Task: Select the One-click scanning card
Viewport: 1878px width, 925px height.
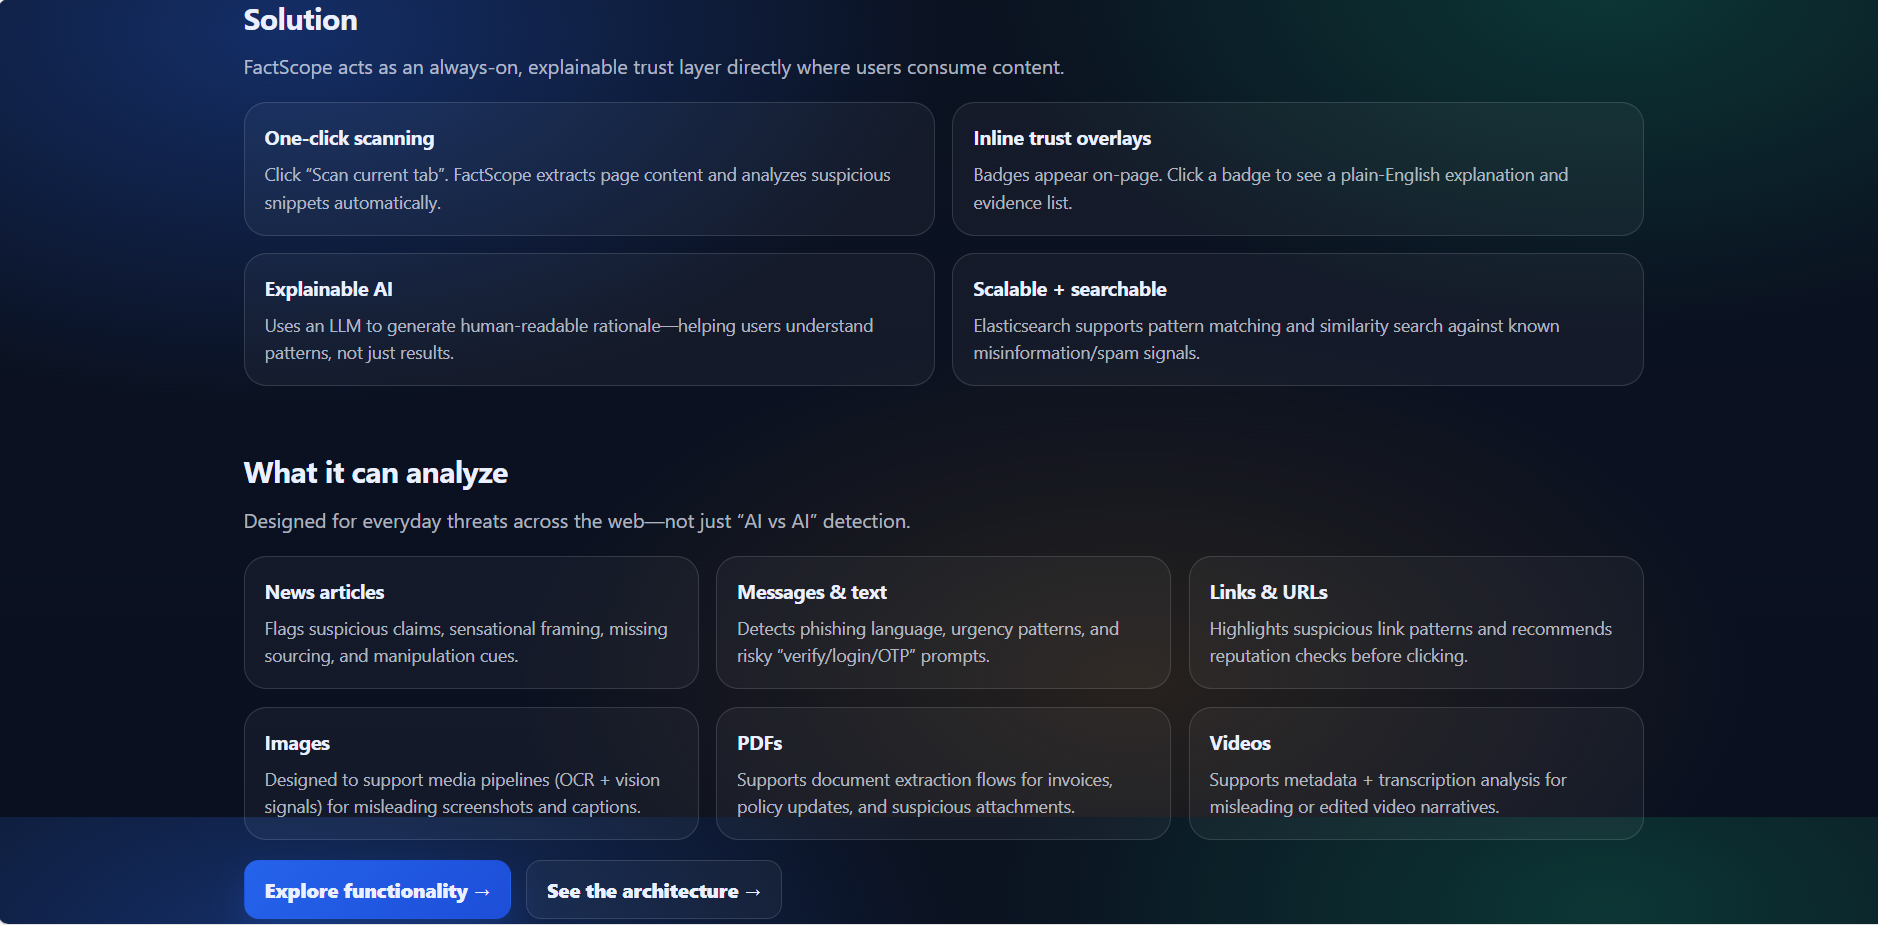Action: click(589, 169)
